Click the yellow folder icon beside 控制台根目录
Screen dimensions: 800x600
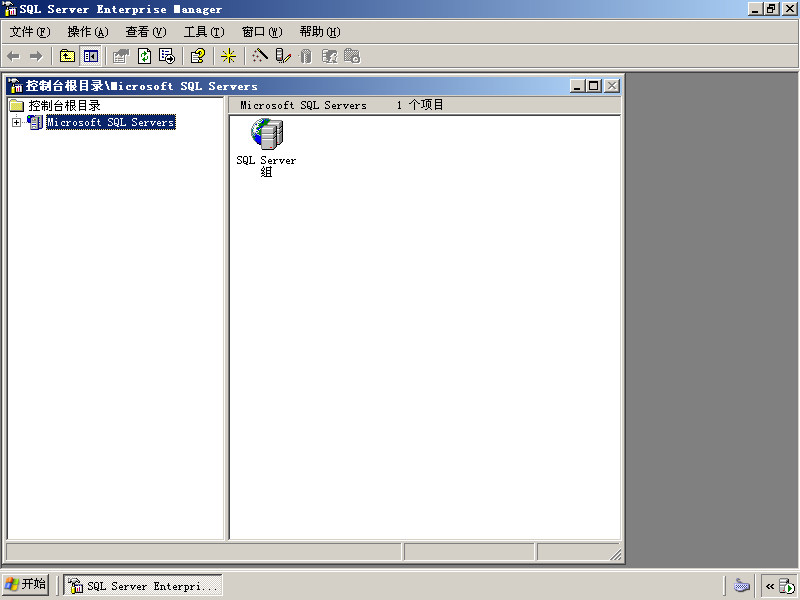[x=17, y=106]
